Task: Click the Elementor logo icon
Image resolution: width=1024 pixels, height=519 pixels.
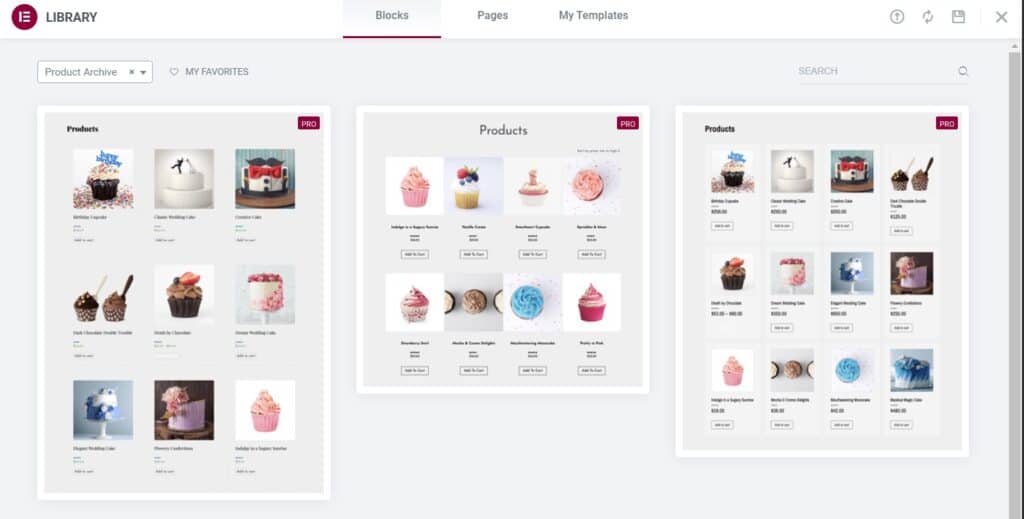Action: point(24,17)
